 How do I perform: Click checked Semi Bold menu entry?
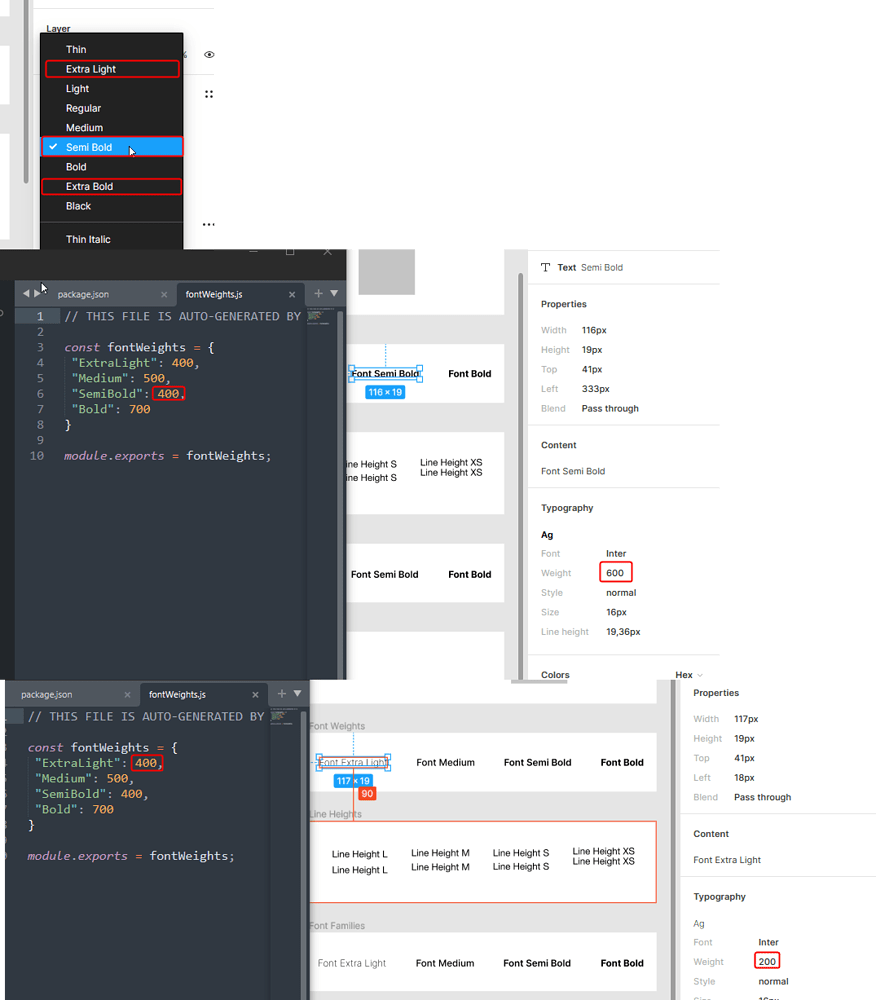(x=112, y=147)
